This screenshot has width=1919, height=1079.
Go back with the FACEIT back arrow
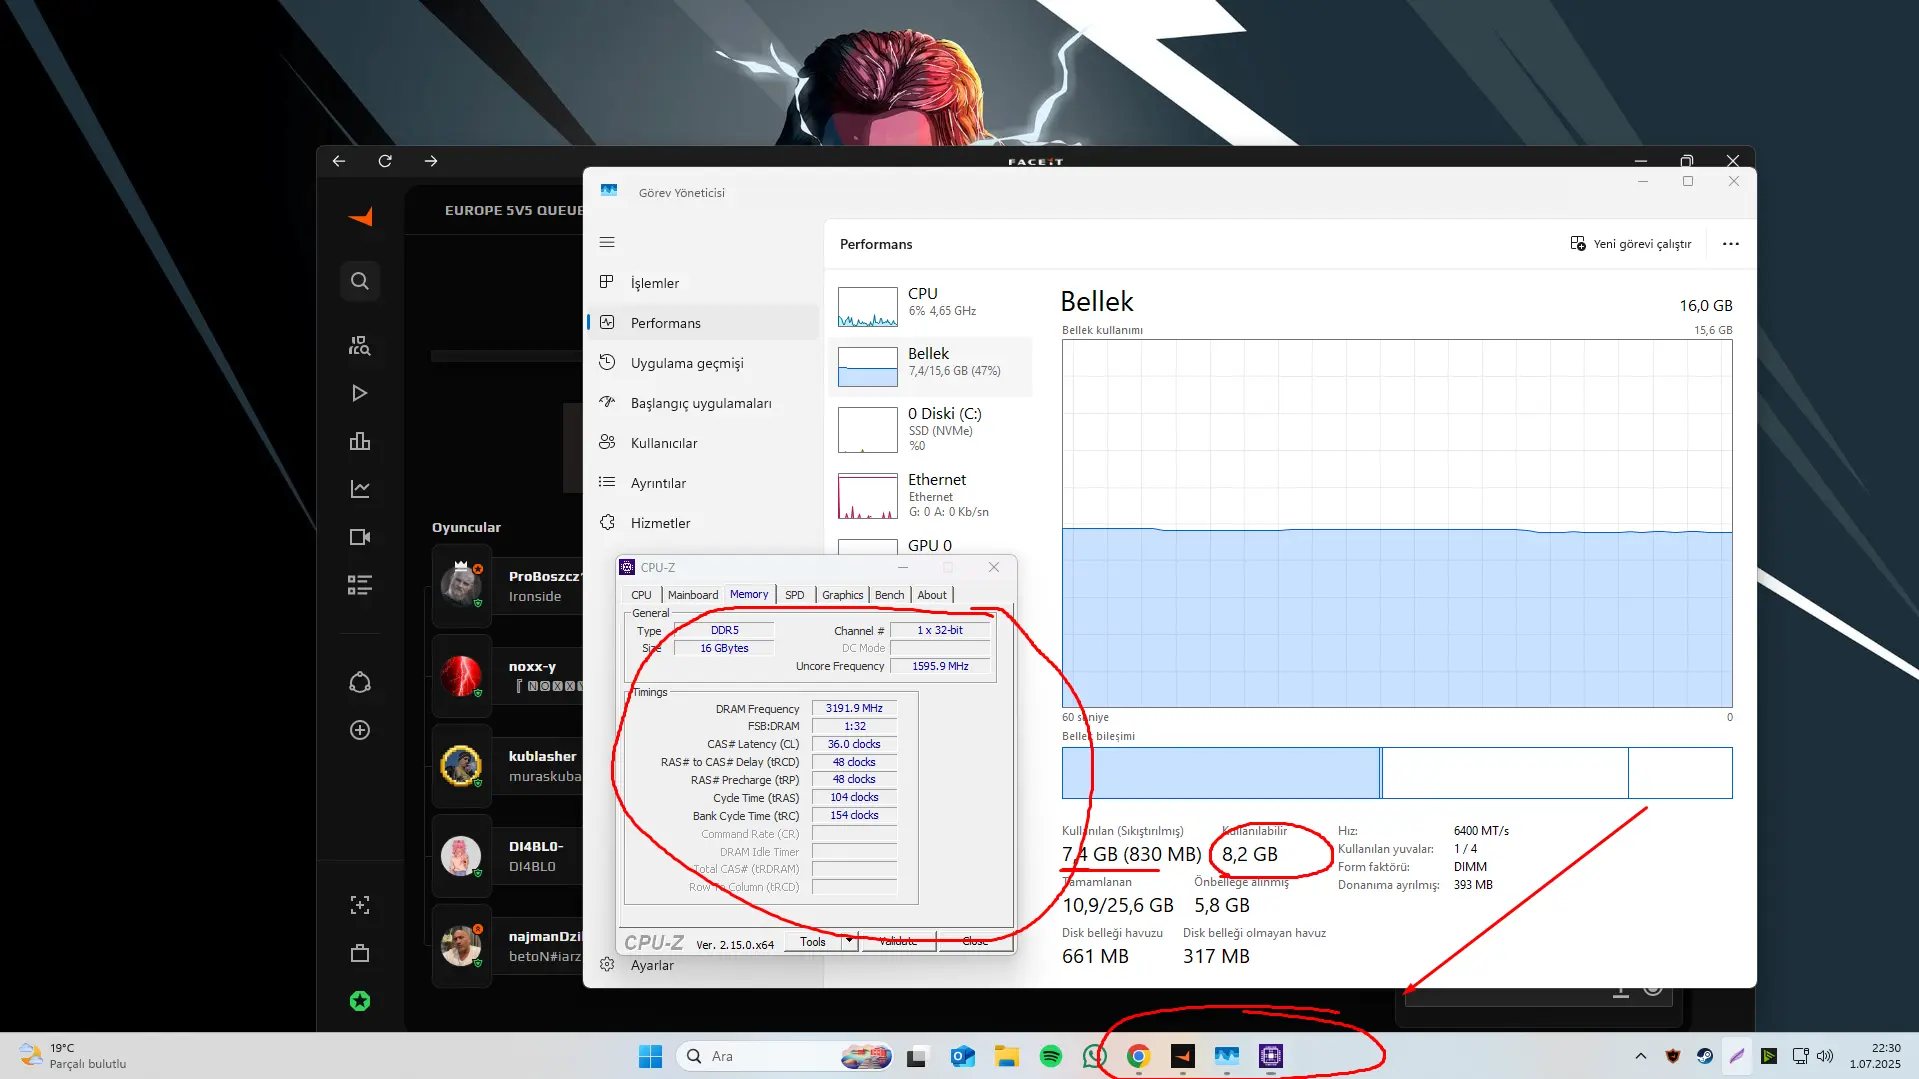point(339,160)
